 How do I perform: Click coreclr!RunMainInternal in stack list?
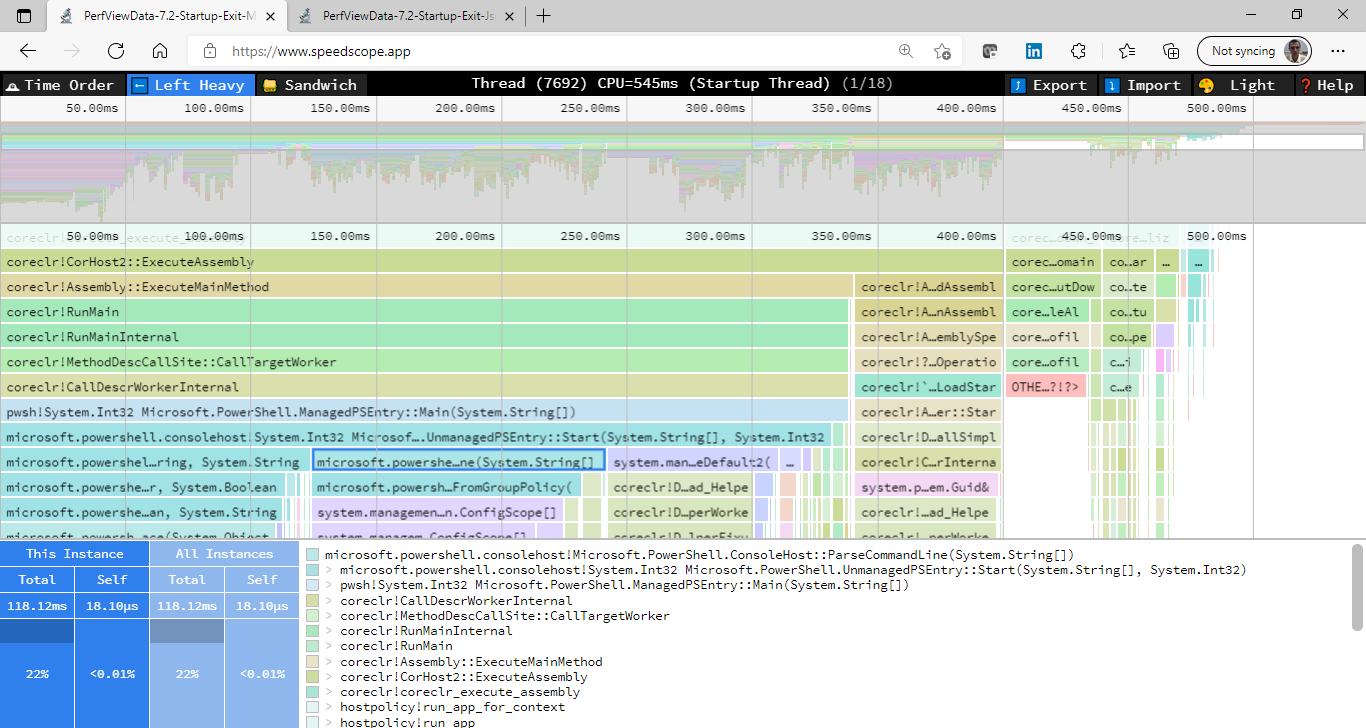(x=426, y=631)
